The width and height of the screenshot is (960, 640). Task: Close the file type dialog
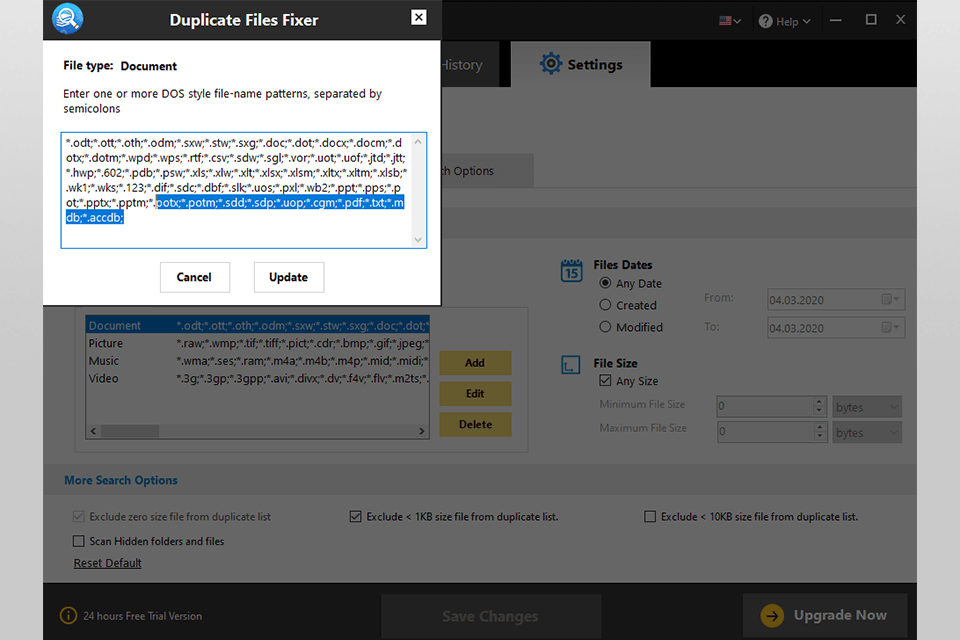[419, 17]
